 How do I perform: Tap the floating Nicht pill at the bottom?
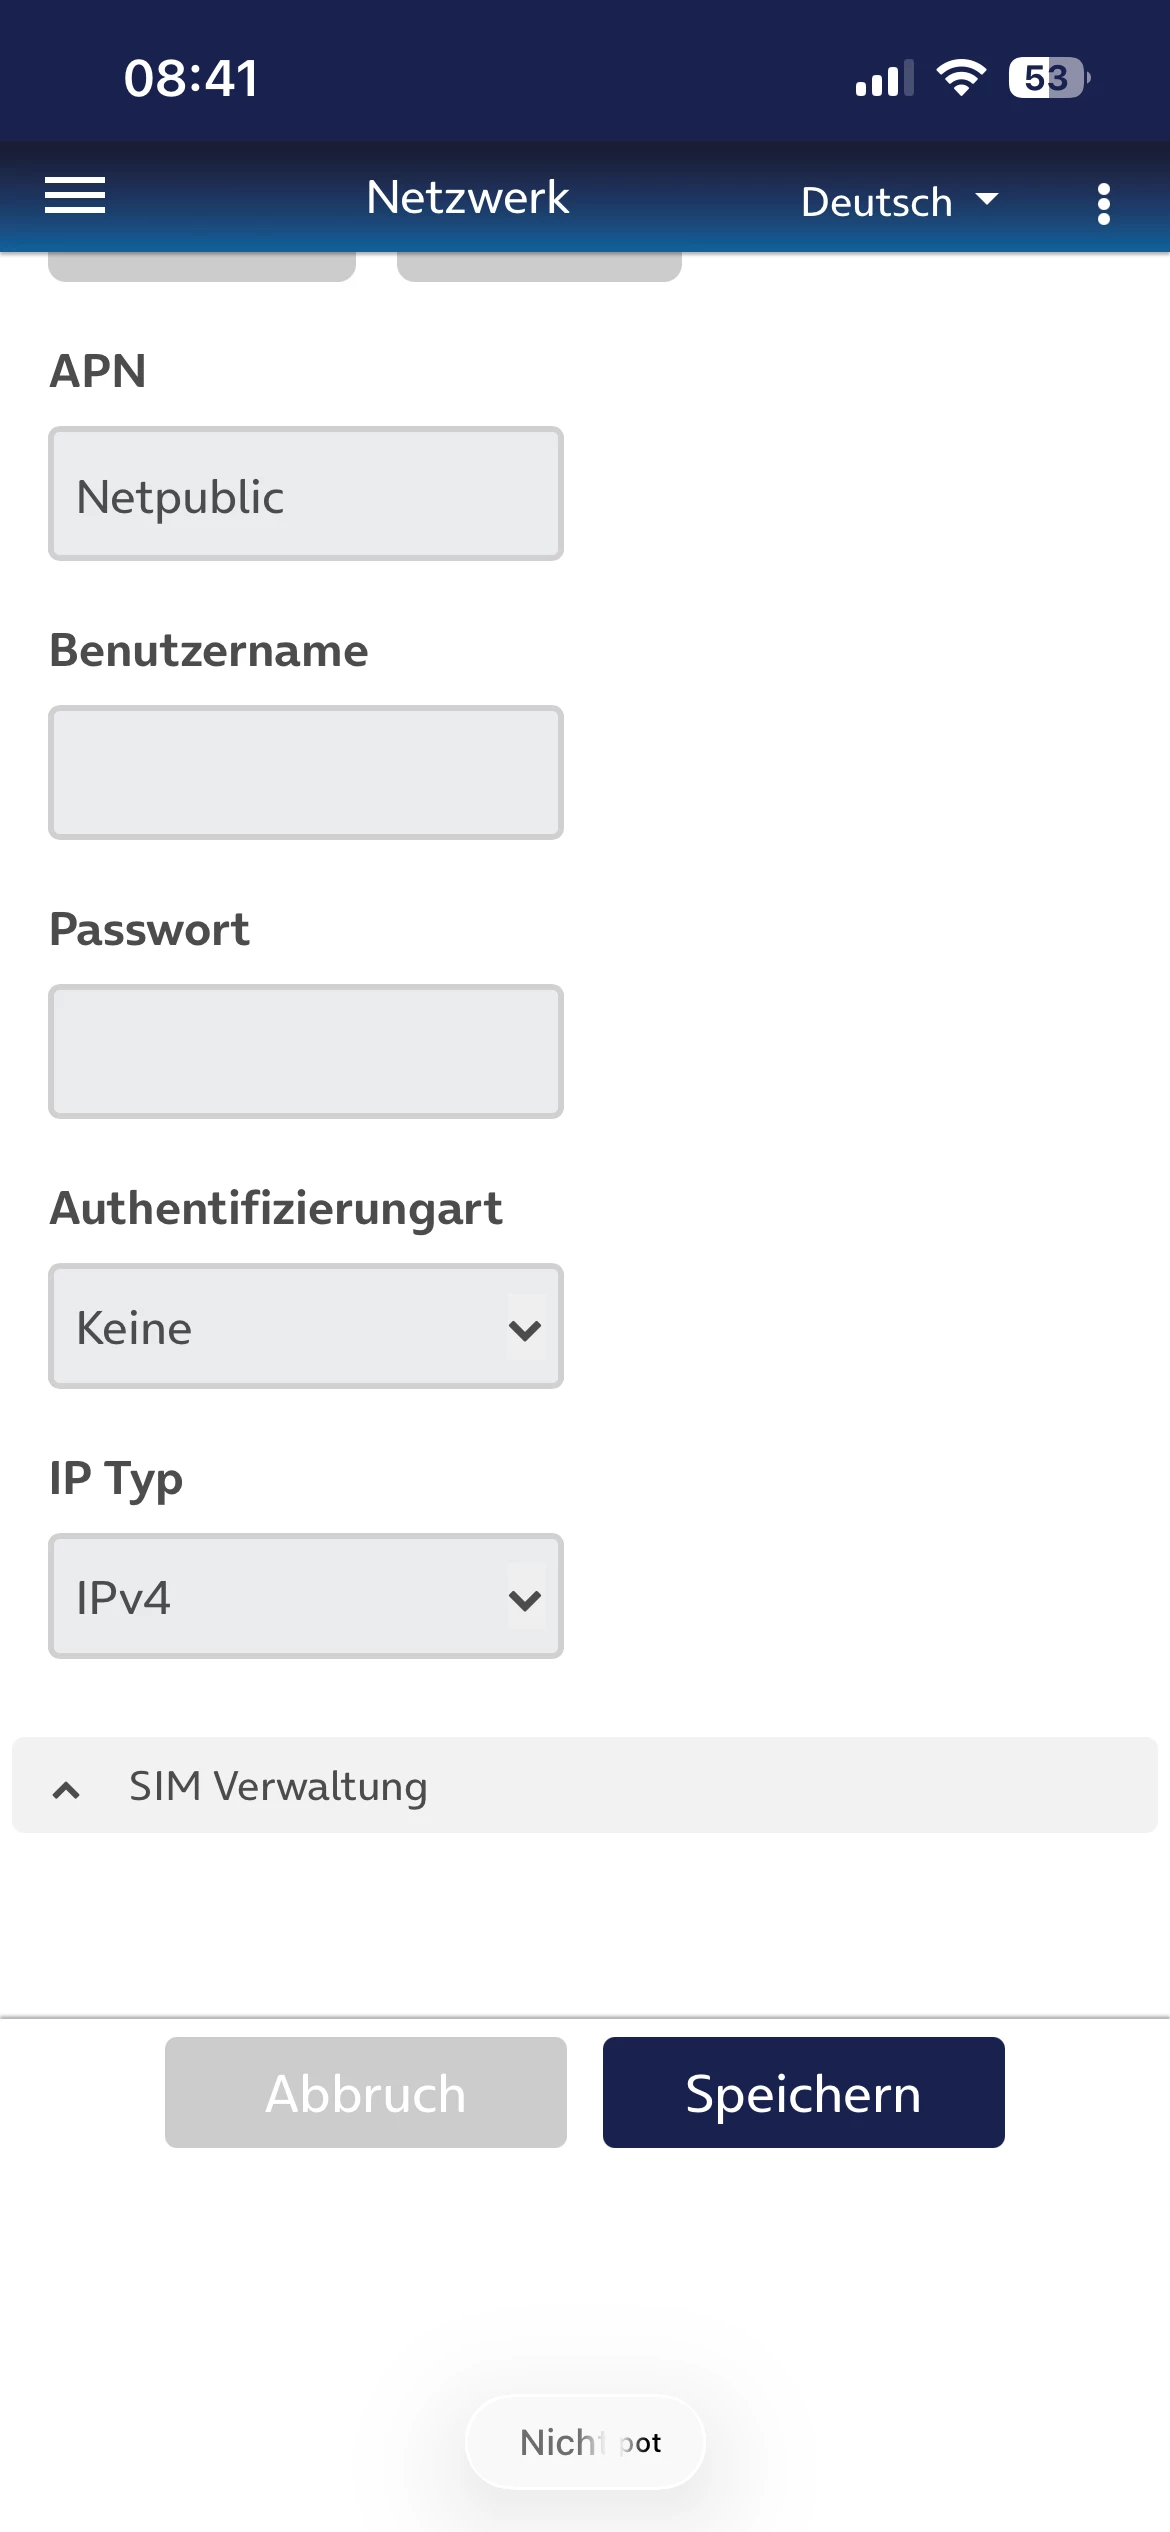(585, 2443)
